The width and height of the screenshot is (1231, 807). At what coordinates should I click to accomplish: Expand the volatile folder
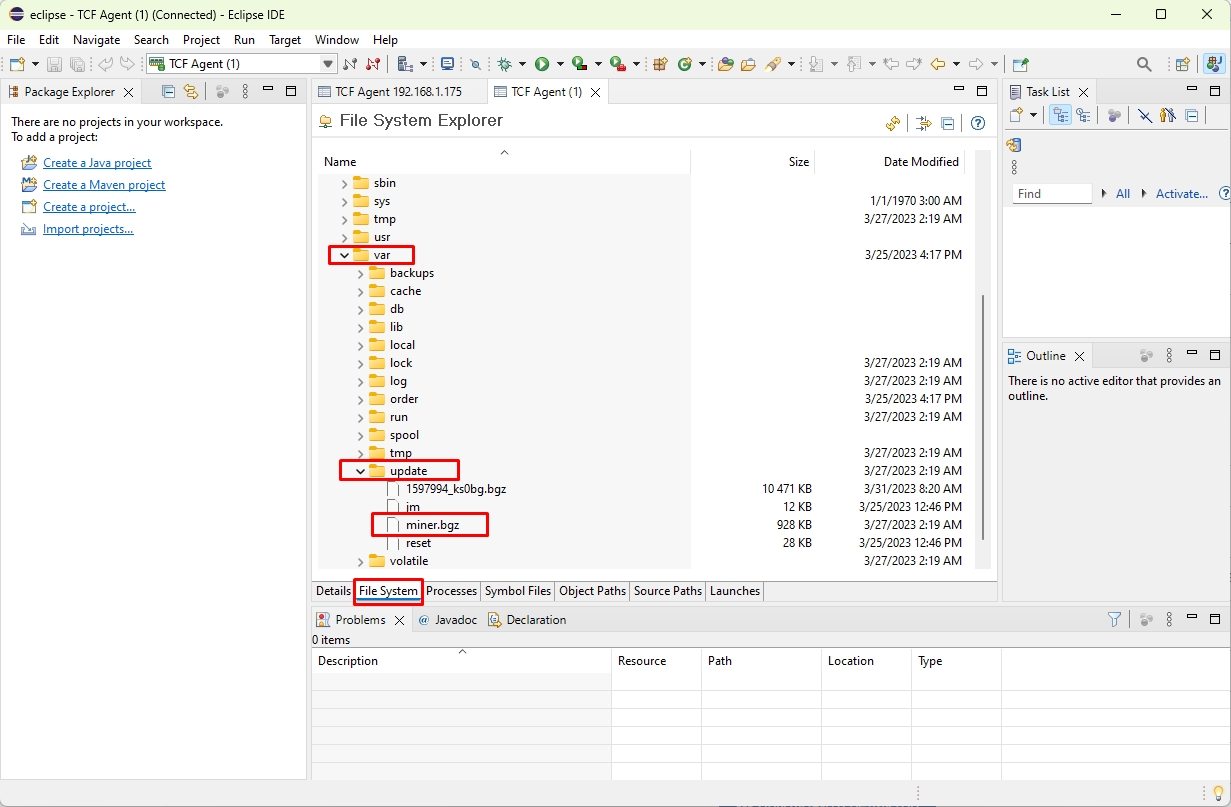(360, 562)
